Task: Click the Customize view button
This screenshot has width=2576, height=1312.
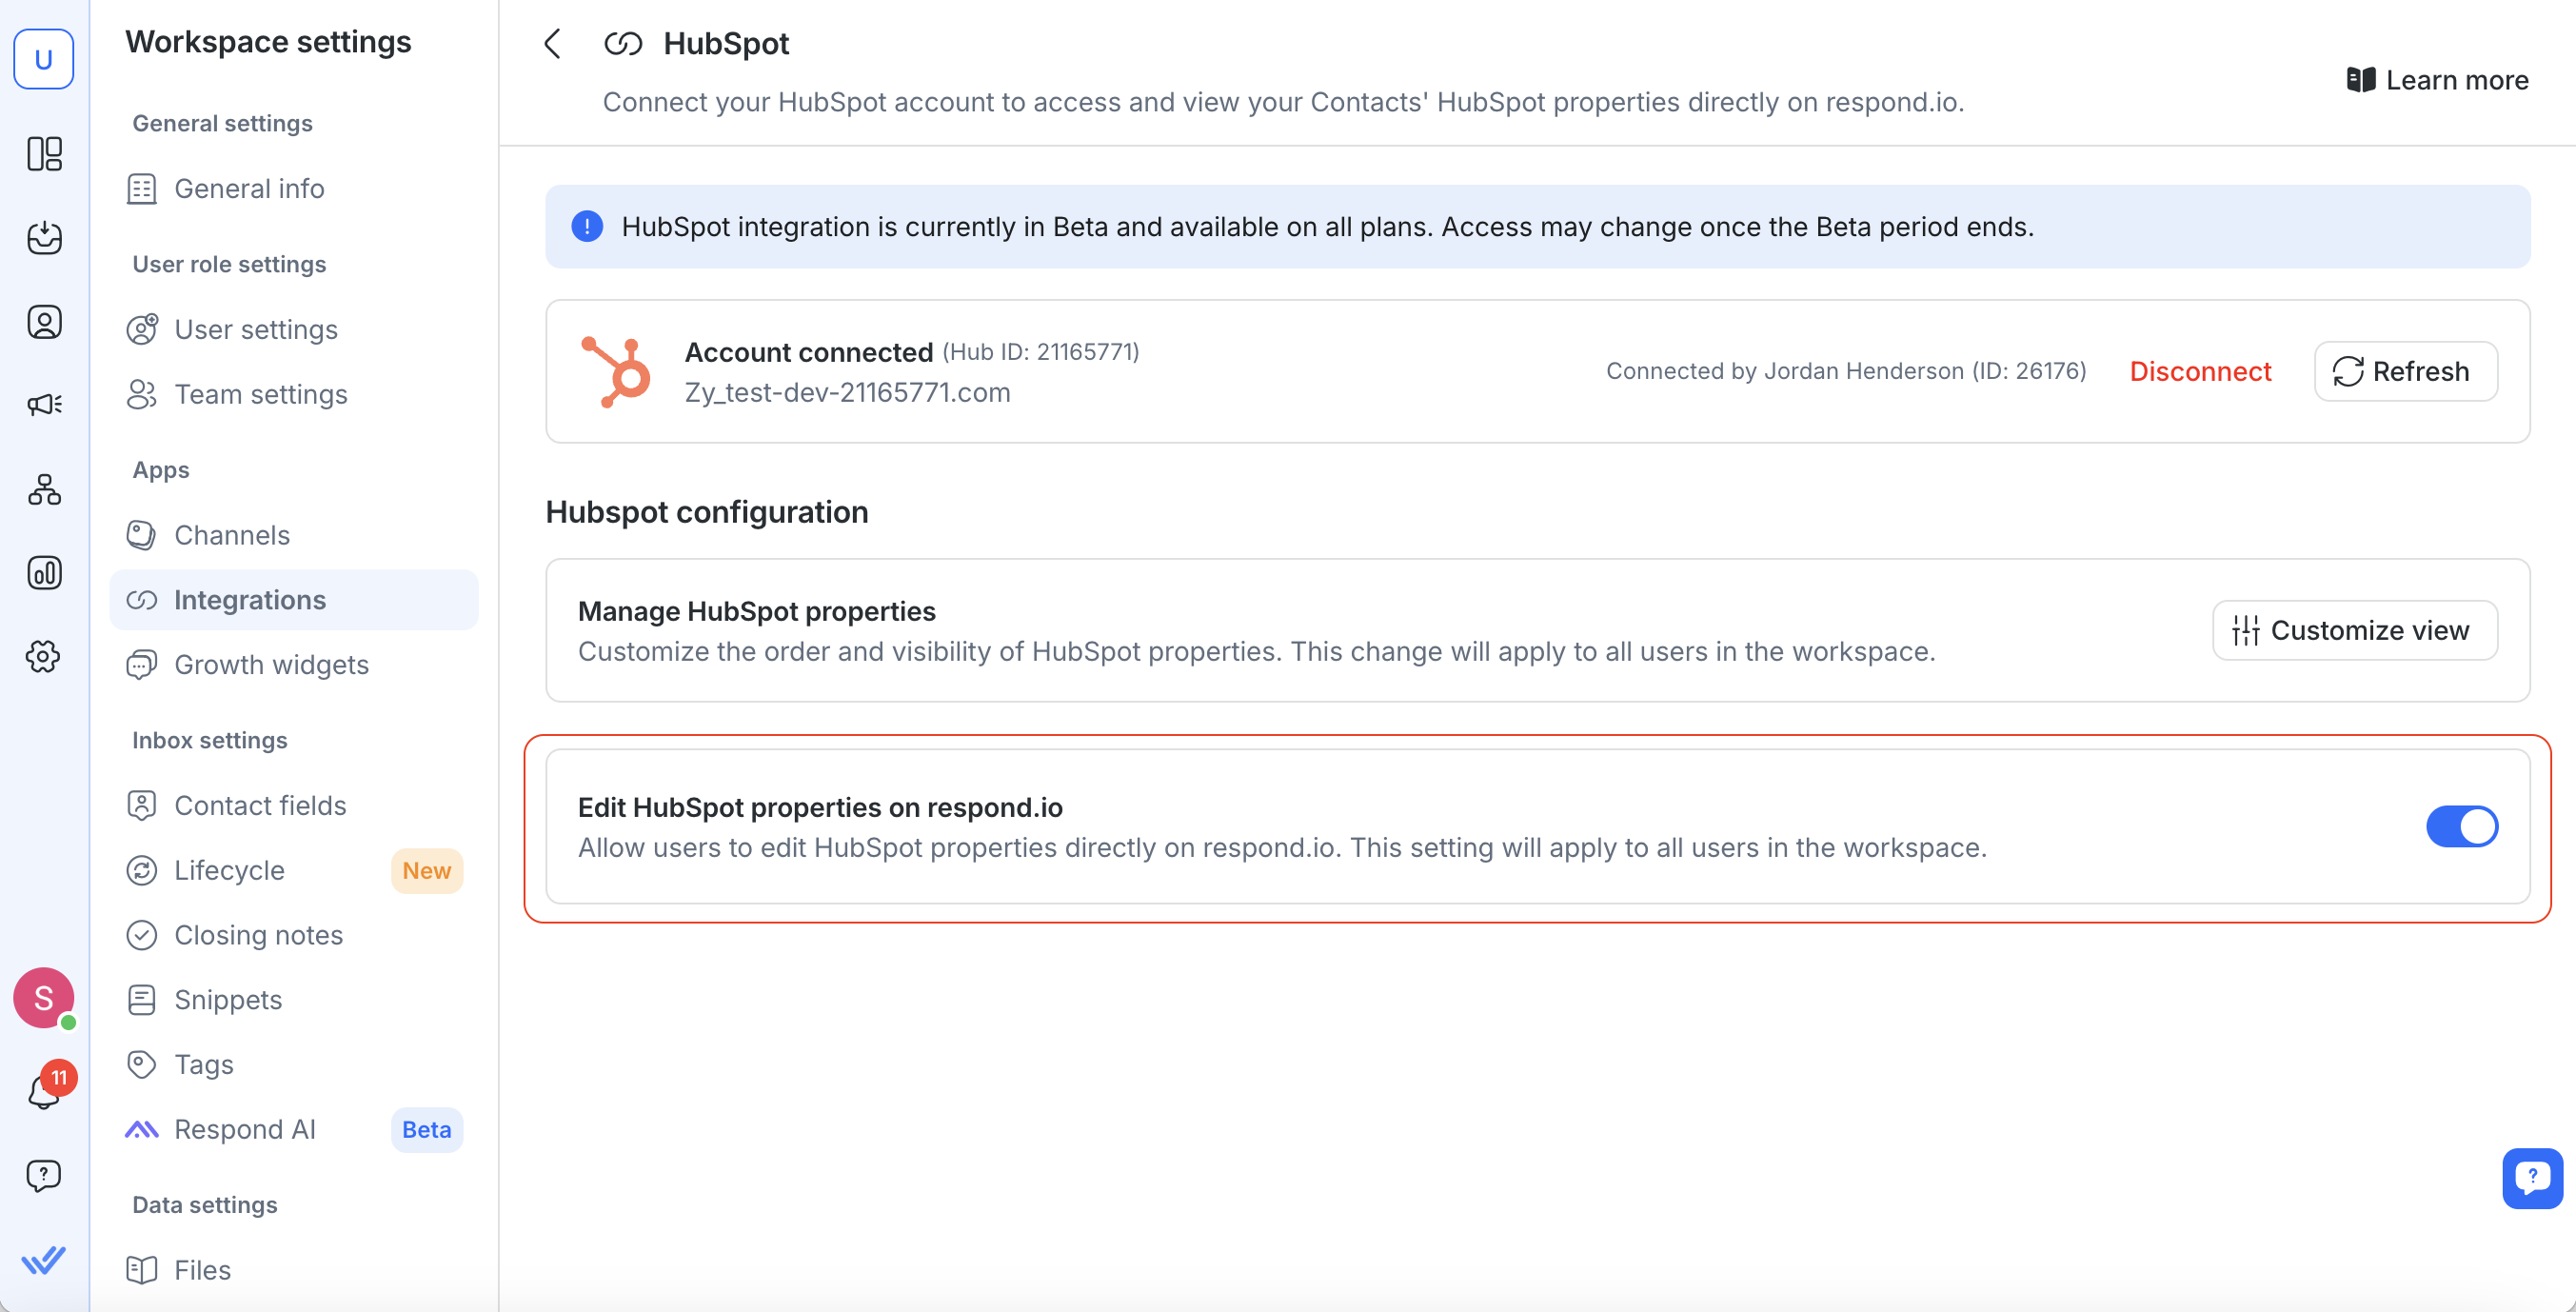Action: (x=2354, y=630)
